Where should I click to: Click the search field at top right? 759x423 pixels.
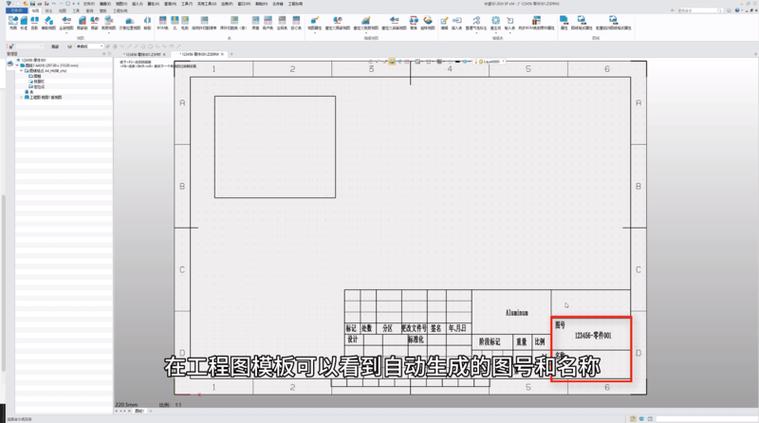[697, 10]
